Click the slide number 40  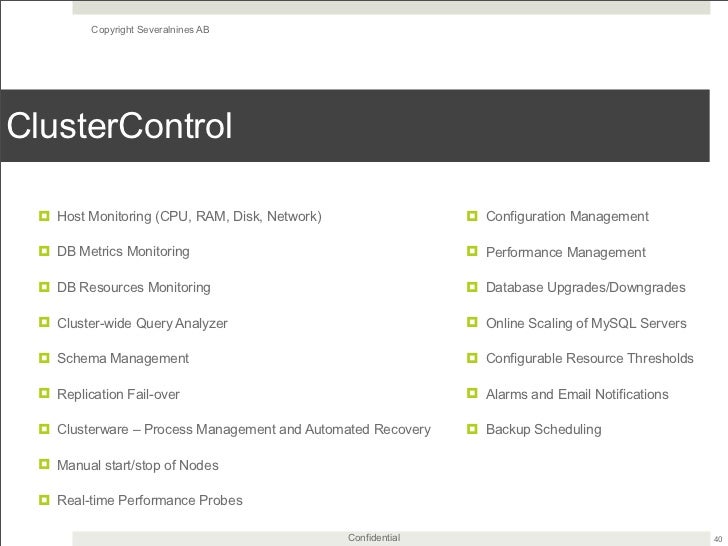[x=716, y=538]
